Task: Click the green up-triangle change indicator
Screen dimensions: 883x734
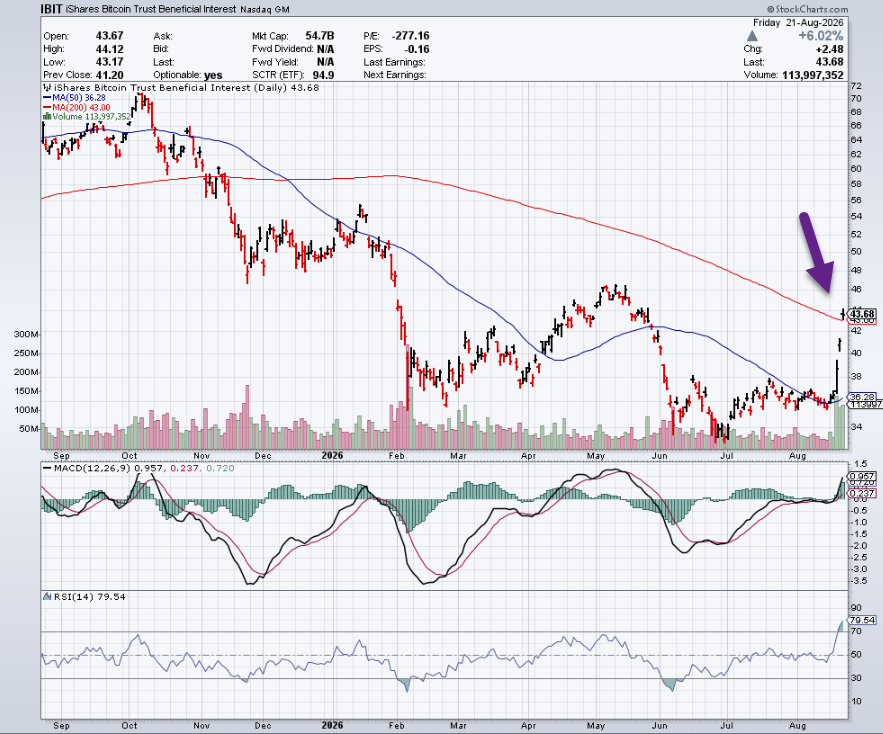Action: (751, 36)
